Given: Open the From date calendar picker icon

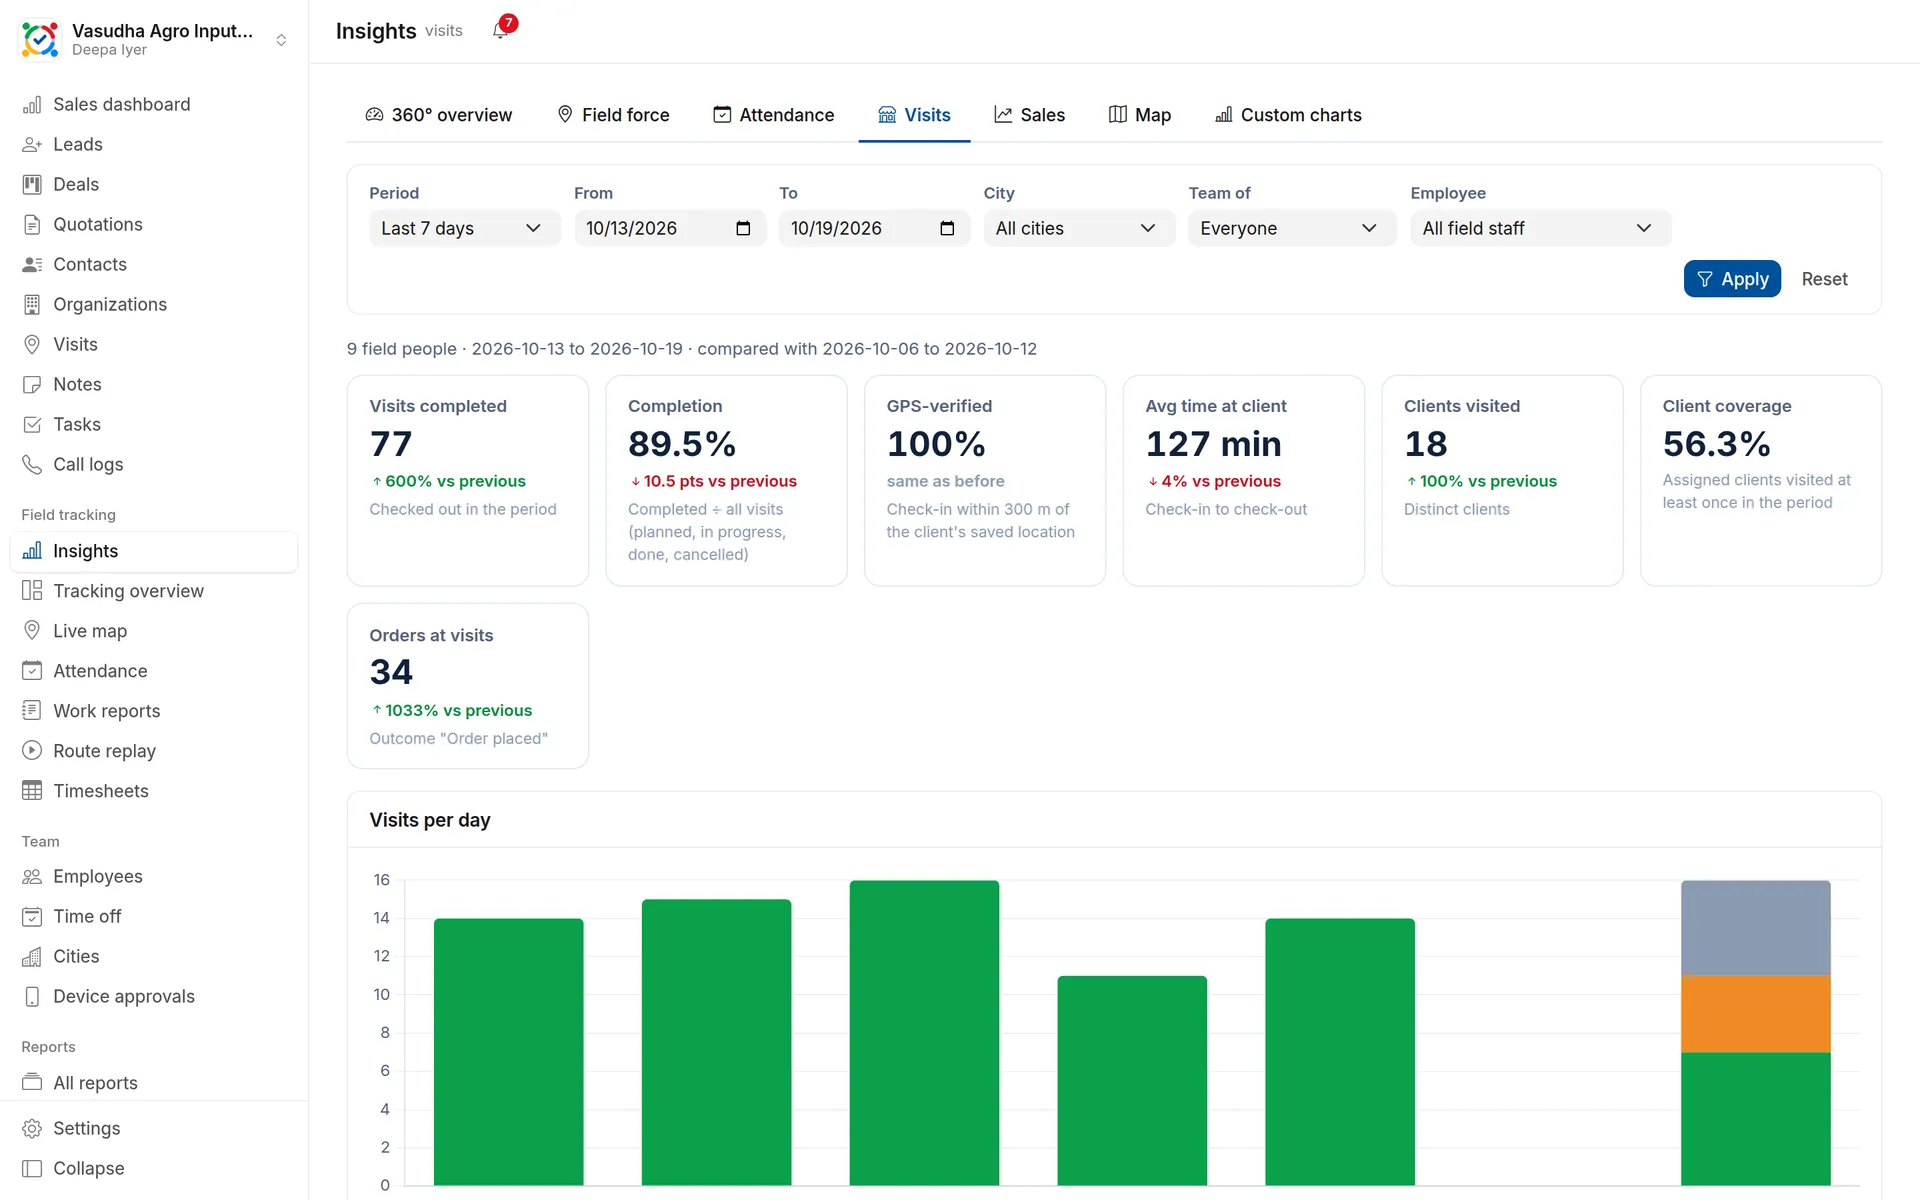Looking at the screenshot, I should point(743,229).
